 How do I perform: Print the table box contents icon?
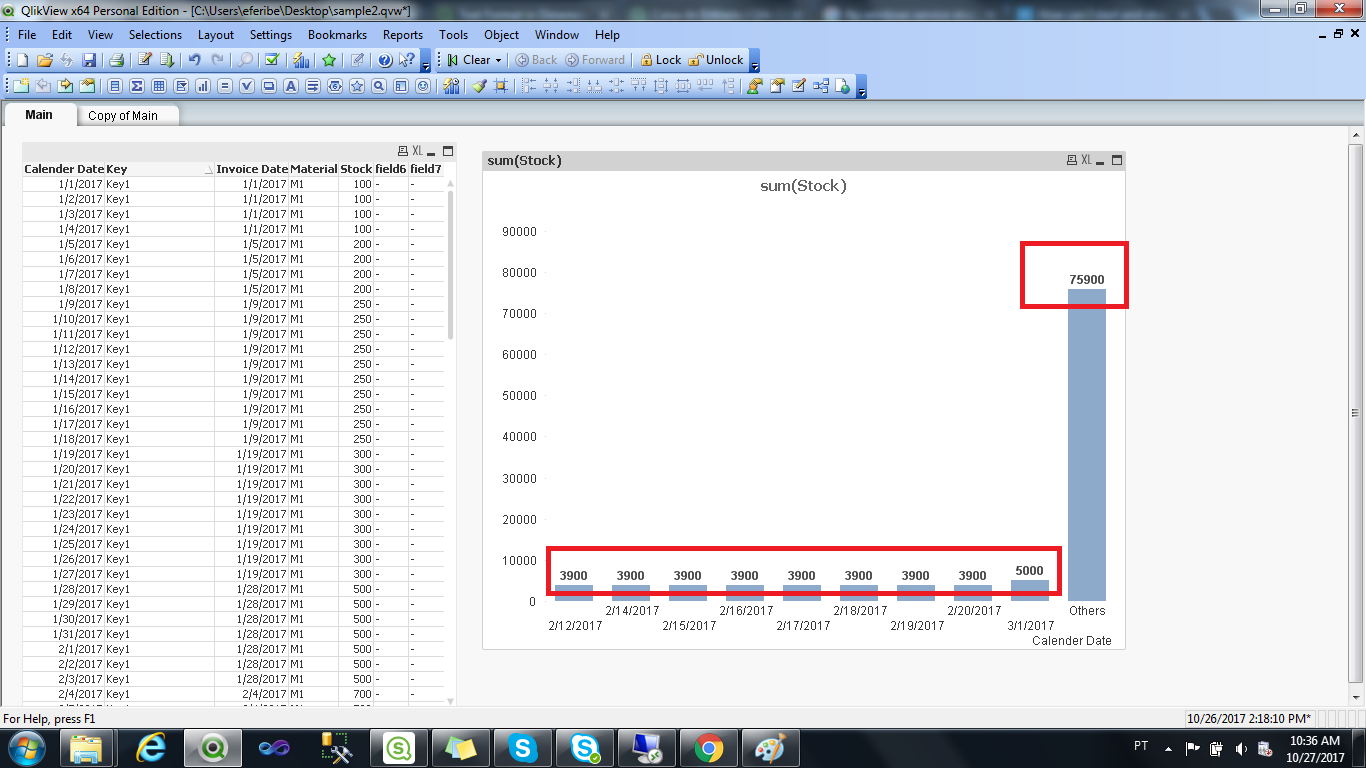tap(402, 151)
